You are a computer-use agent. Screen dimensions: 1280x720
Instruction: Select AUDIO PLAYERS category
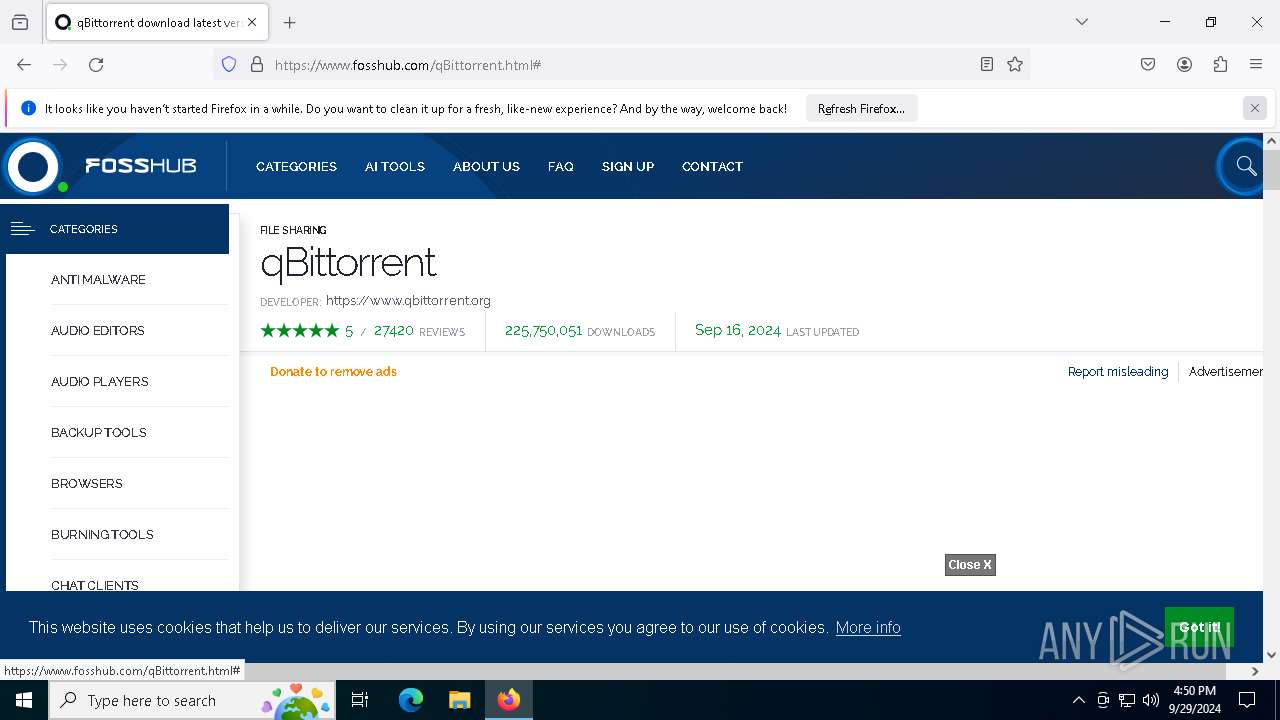tap(100, 382)
